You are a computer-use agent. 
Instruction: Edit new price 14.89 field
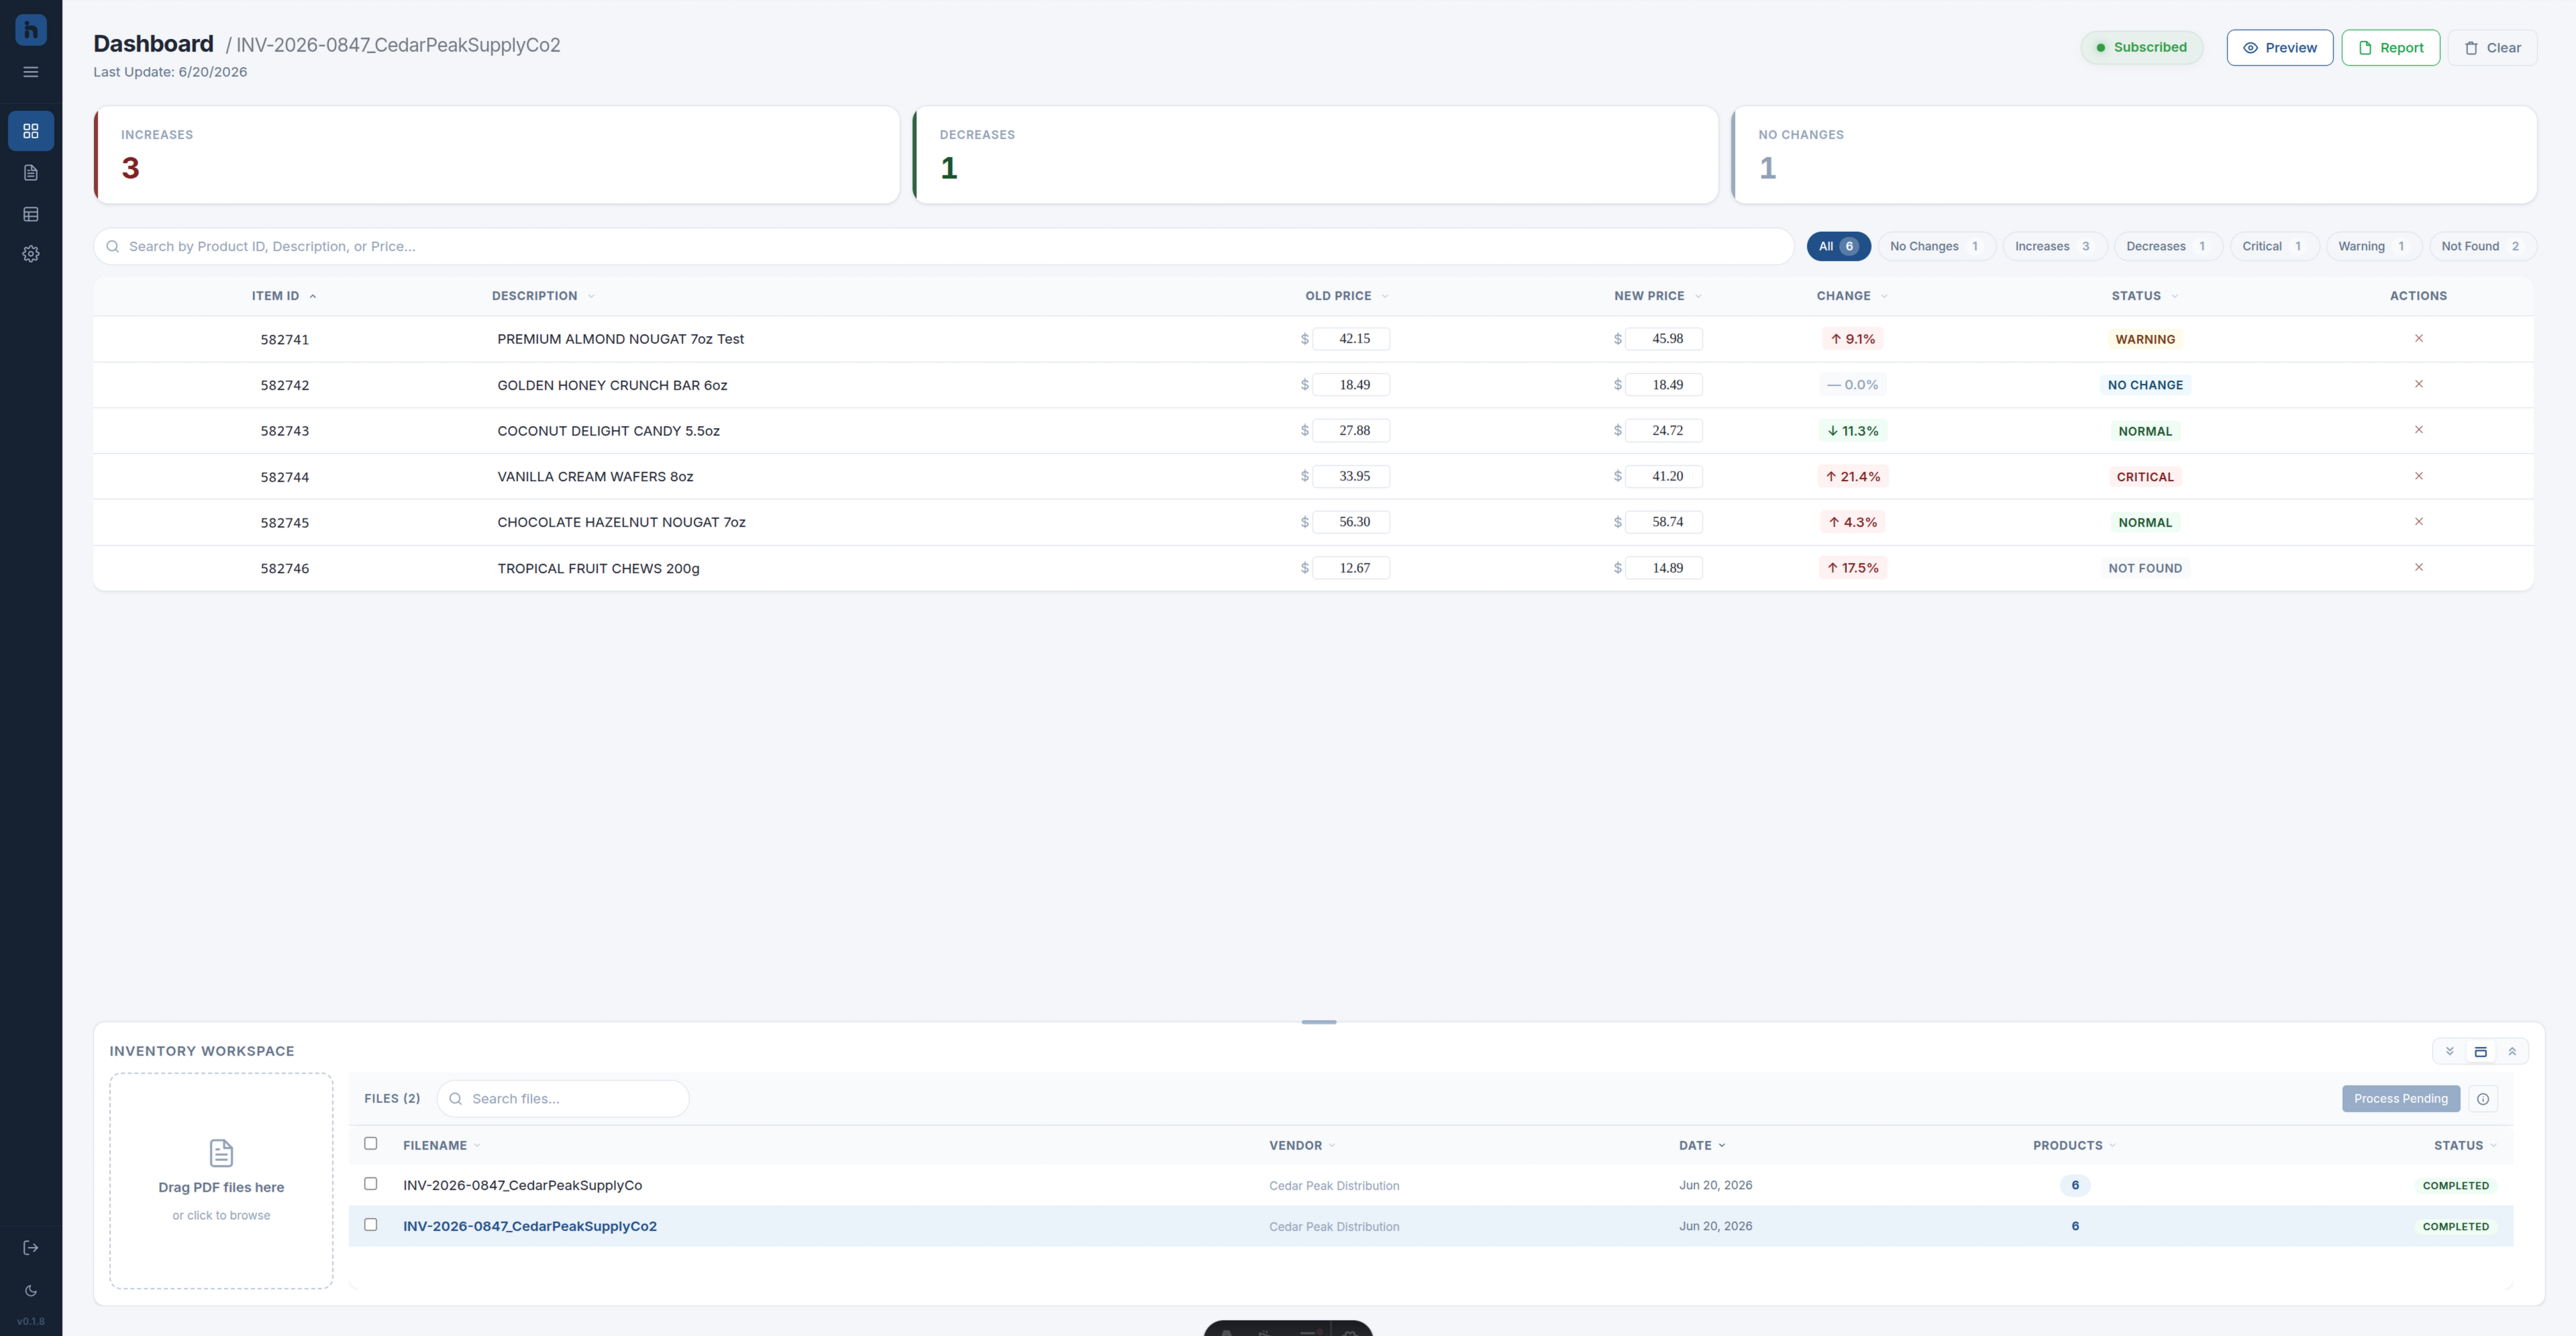pos(1665,568)
